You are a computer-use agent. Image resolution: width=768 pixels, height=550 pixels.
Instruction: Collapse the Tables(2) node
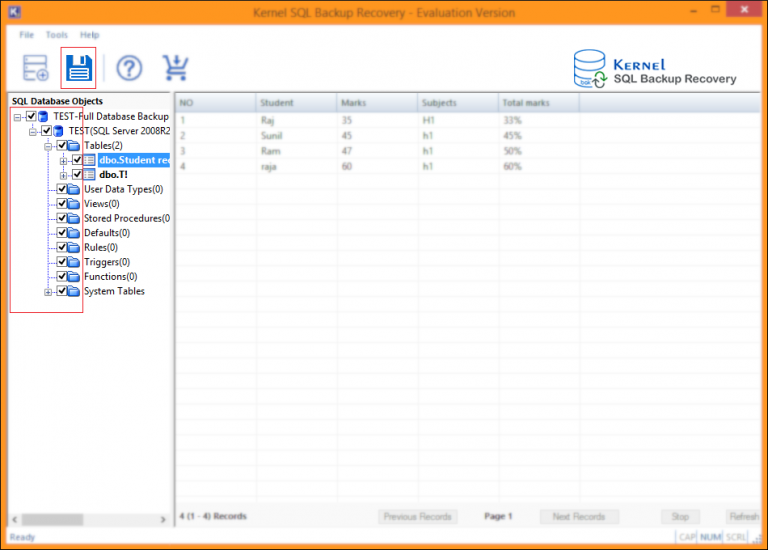pyautogui.click(x=48, y=146)
